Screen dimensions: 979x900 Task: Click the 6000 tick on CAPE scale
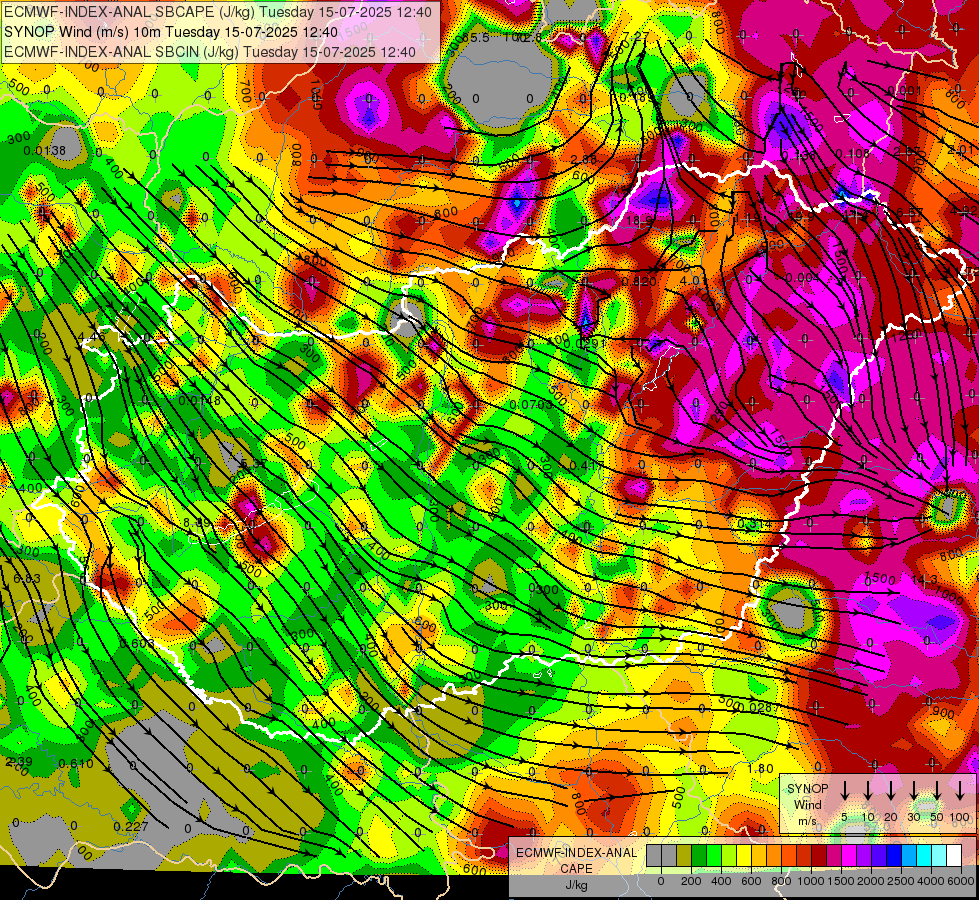pos(960,881)
